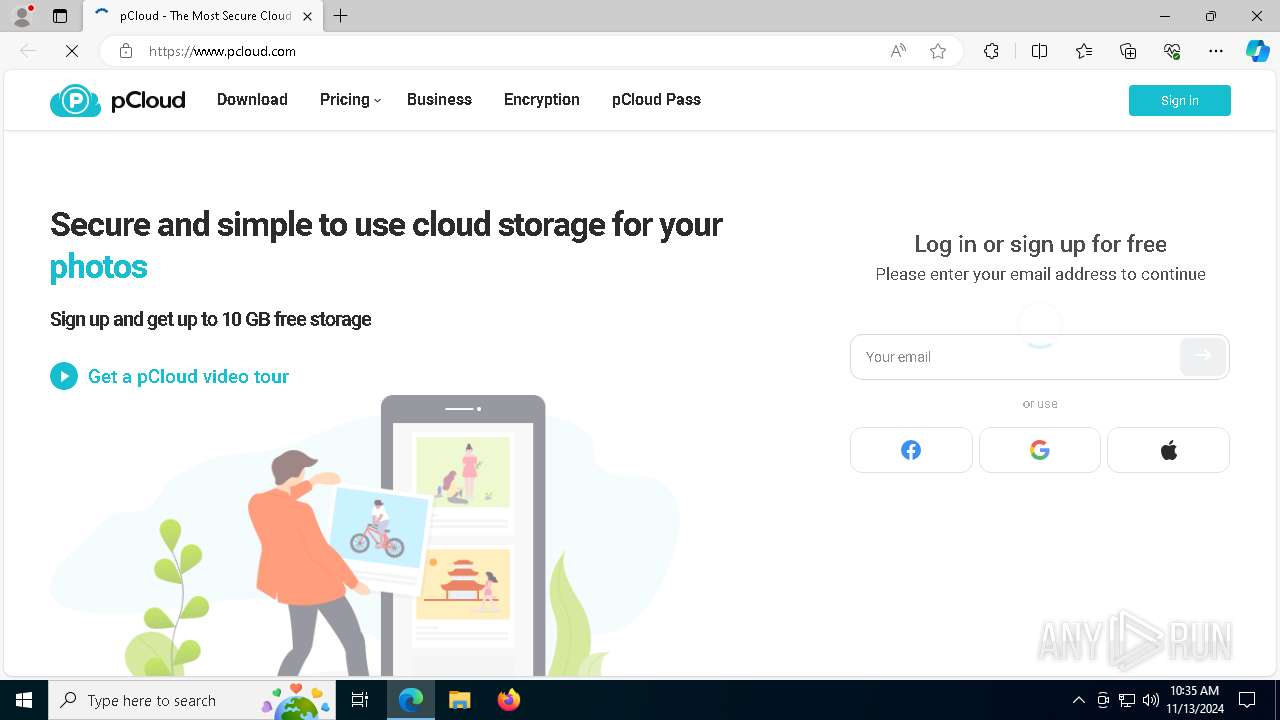Screen dimensions: 1280x720
Task: Open browser Extensions menu
Action: pos(991,51)
